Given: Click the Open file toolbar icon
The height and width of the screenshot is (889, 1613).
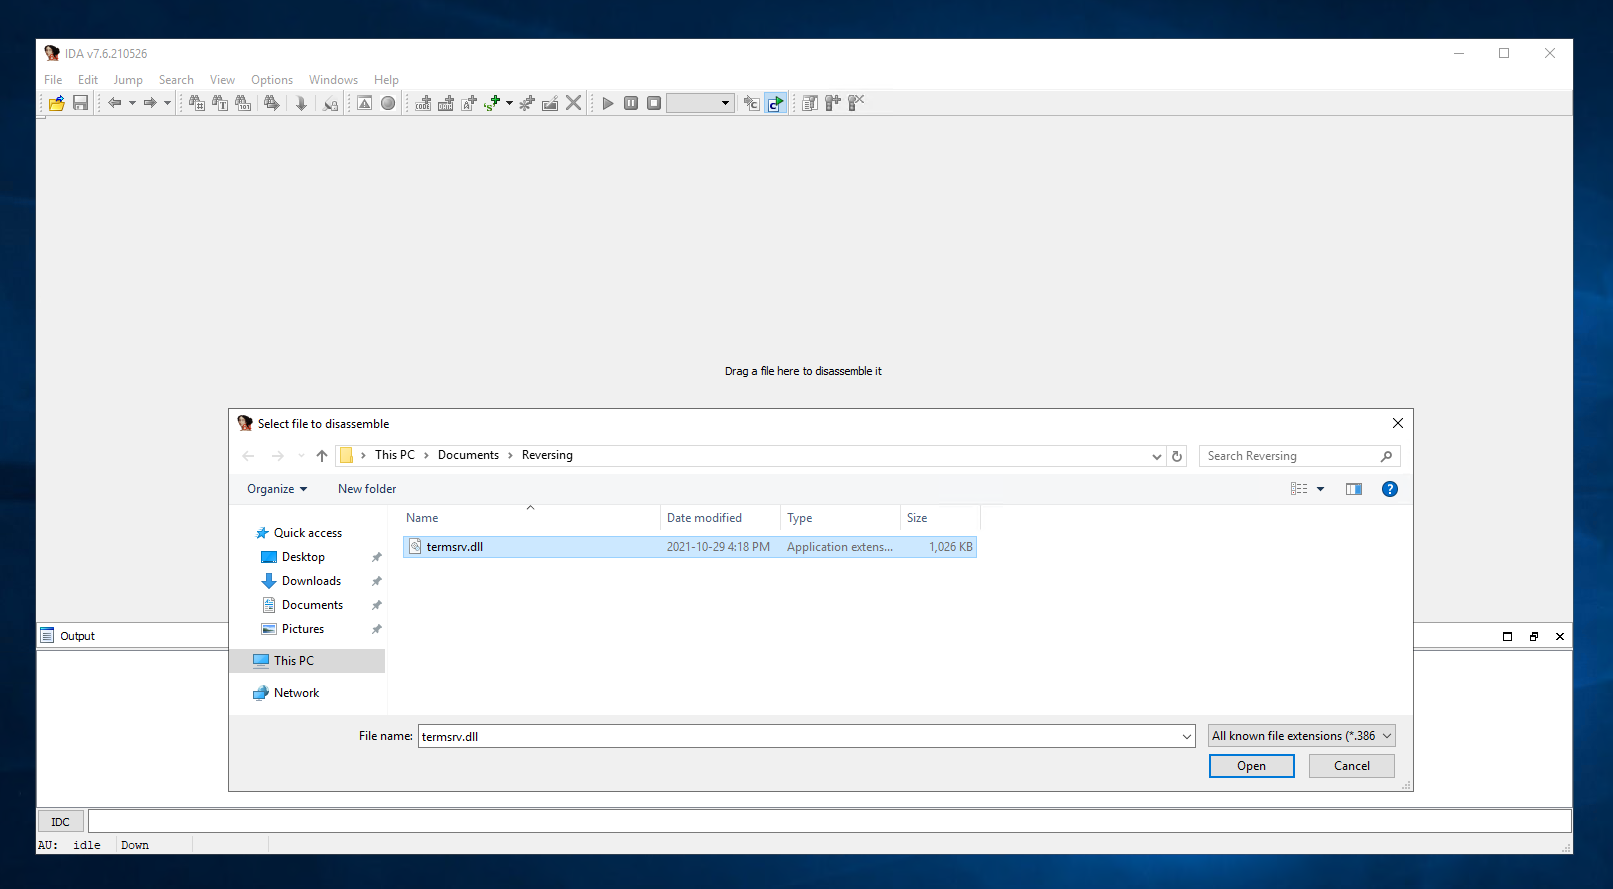Looking at the screenshot, I should coord(57,103).
